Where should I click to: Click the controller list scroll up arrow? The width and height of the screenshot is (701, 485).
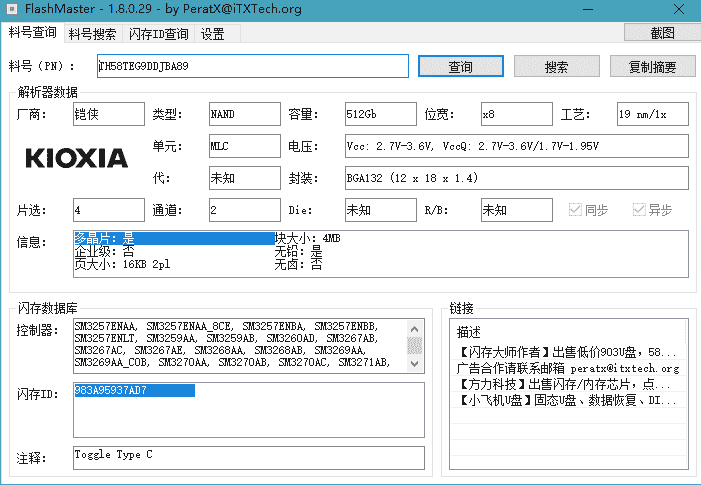pos(414,329)
